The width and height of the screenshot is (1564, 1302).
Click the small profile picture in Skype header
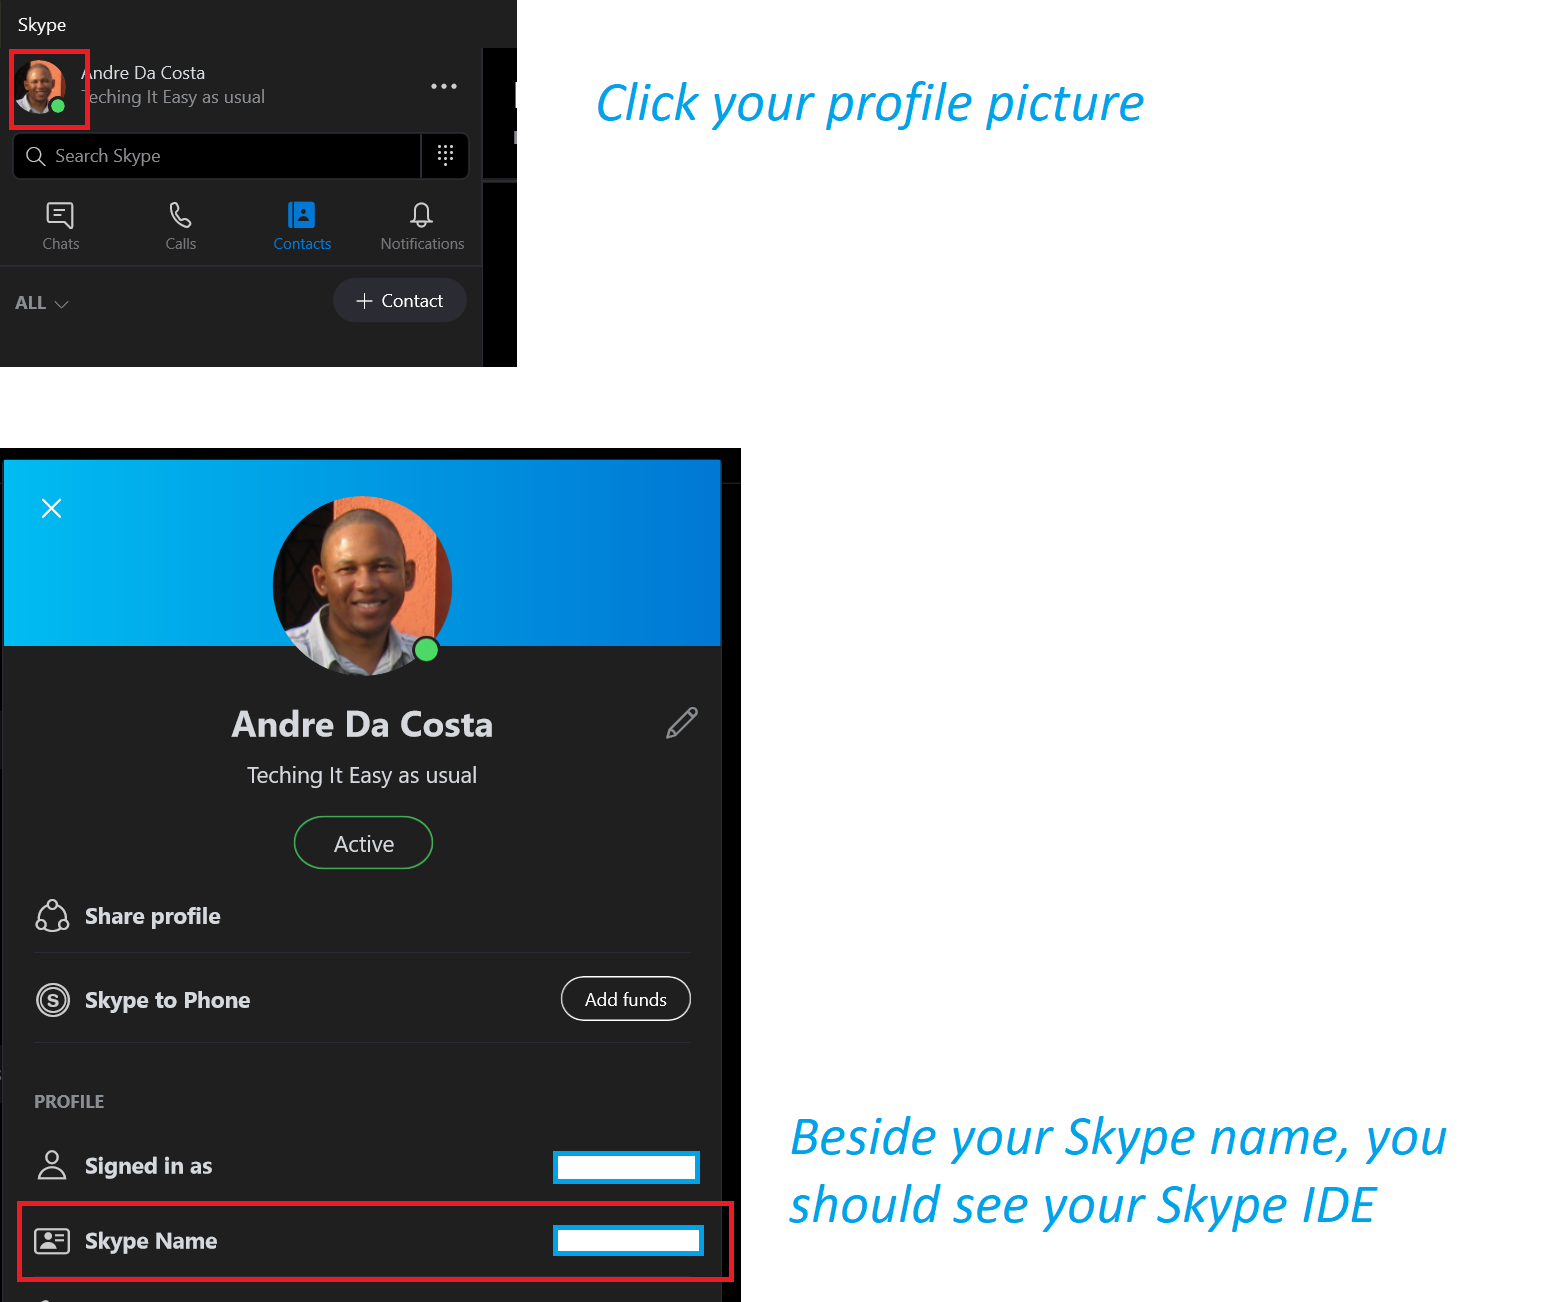click(x=42, y=88)
